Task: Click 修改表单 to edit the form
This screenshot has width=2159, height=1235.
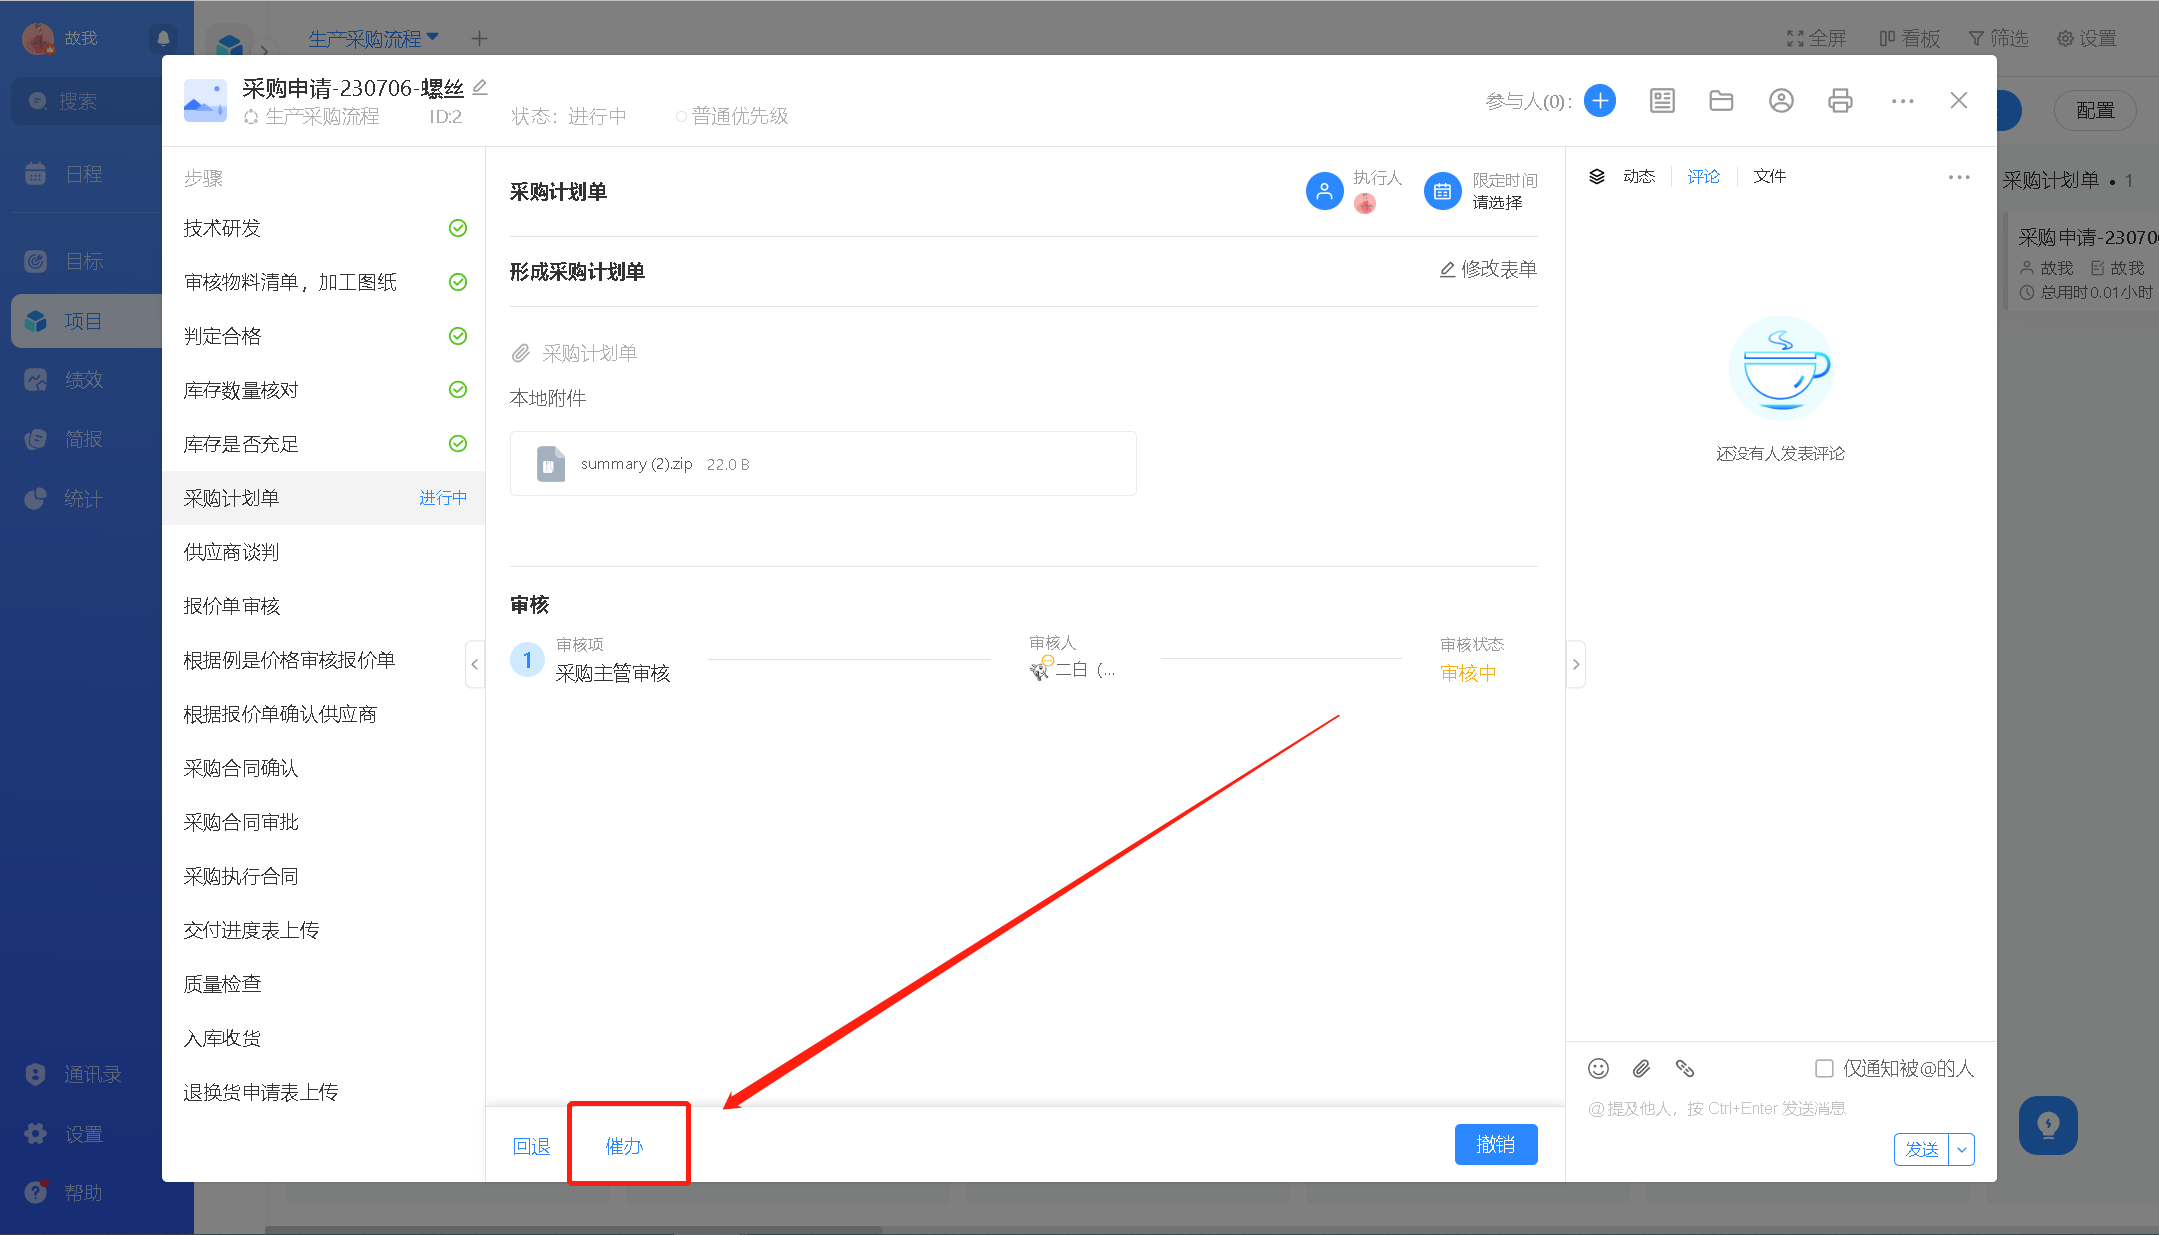Action: coord(1488,269)
